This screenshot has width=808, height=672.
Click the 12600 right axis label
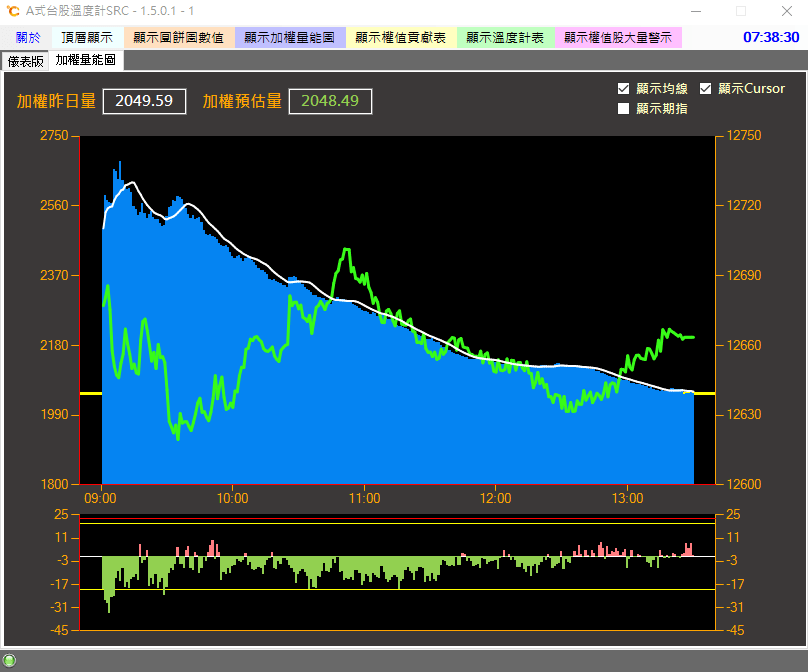[744, 484]
